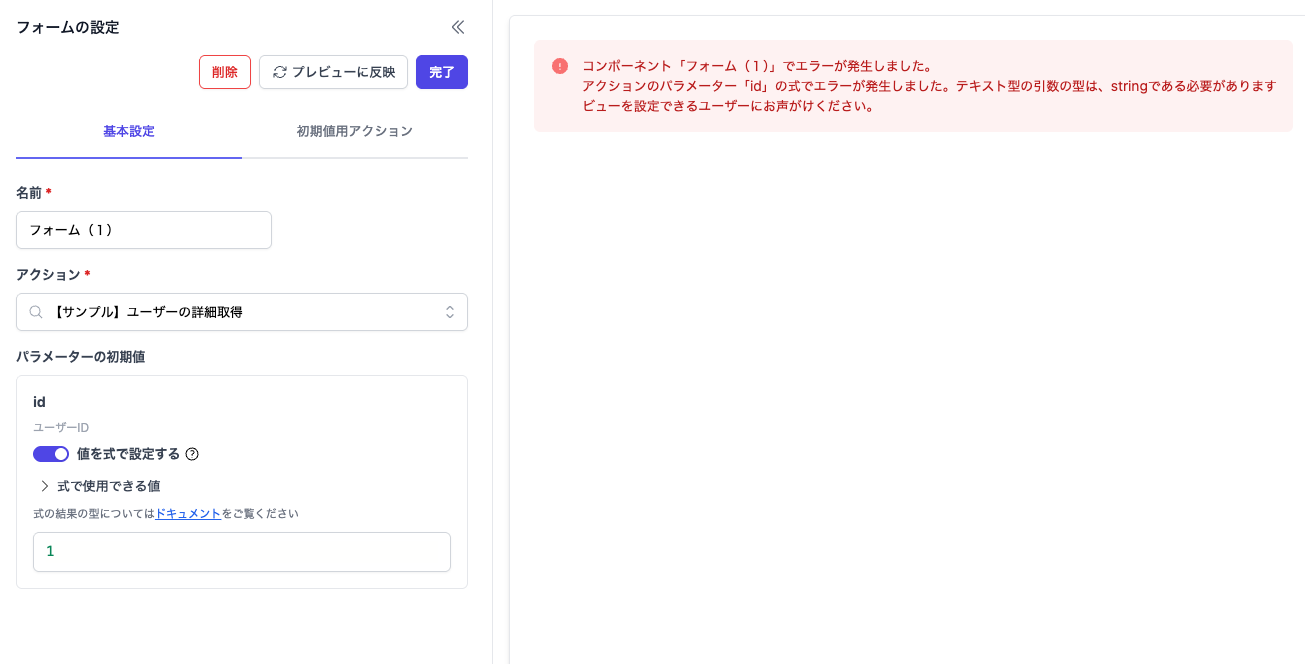The width and height of the screenshot is (1305, 664).
Task: Click the up-down arrows of the アクション selector
Action: pos(450,312)
